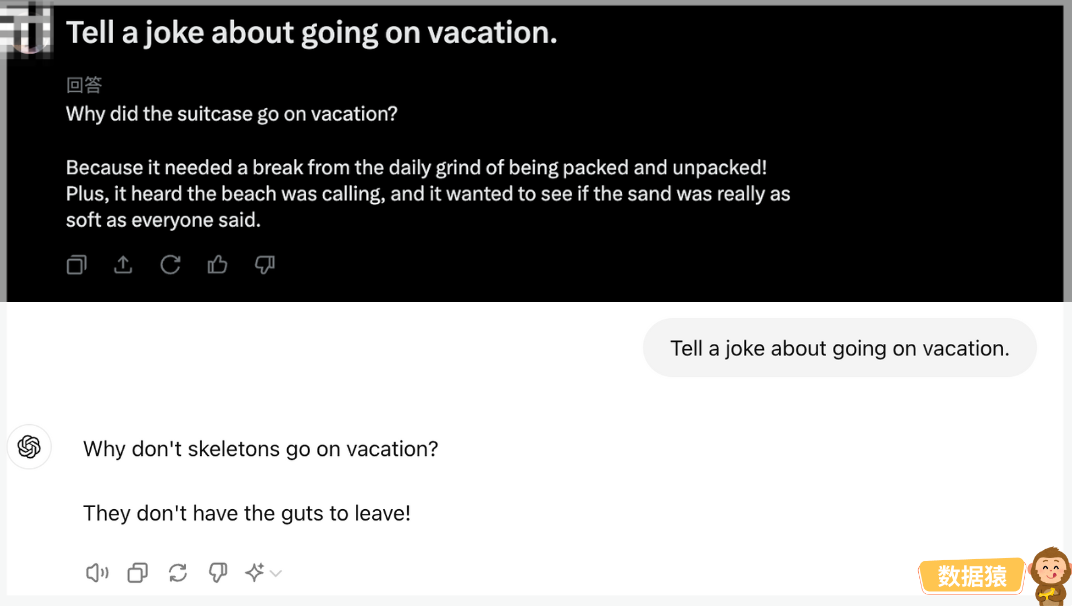Thumbs up the suitcase joke

(x=217, y=265)
